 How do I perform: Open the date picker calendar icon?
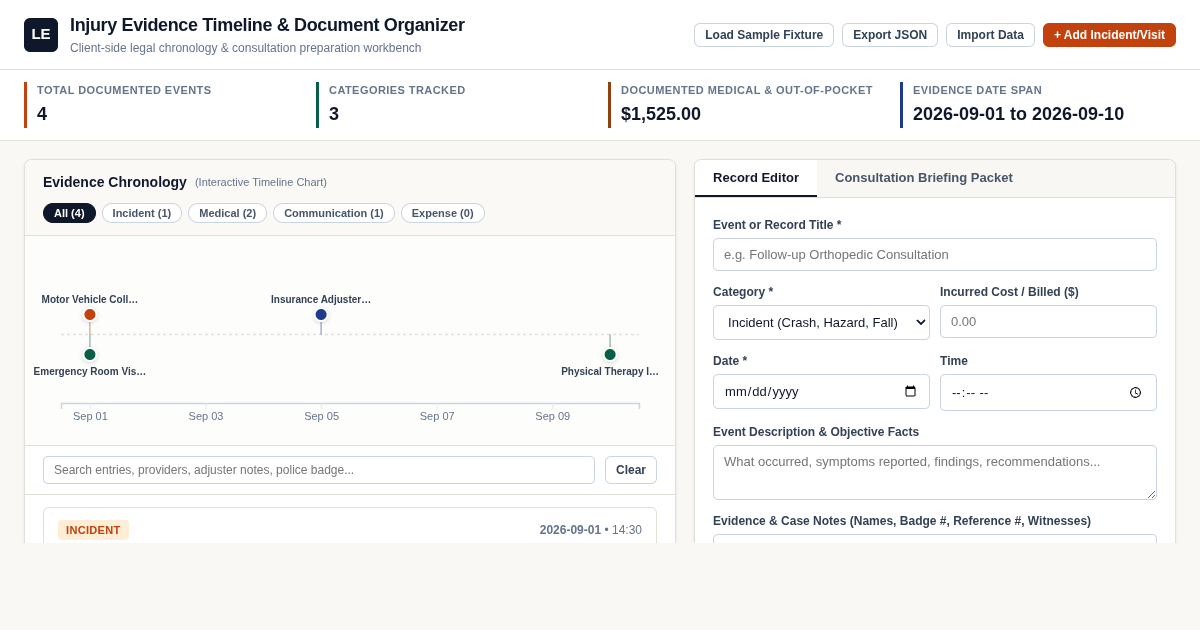point(910,392)
